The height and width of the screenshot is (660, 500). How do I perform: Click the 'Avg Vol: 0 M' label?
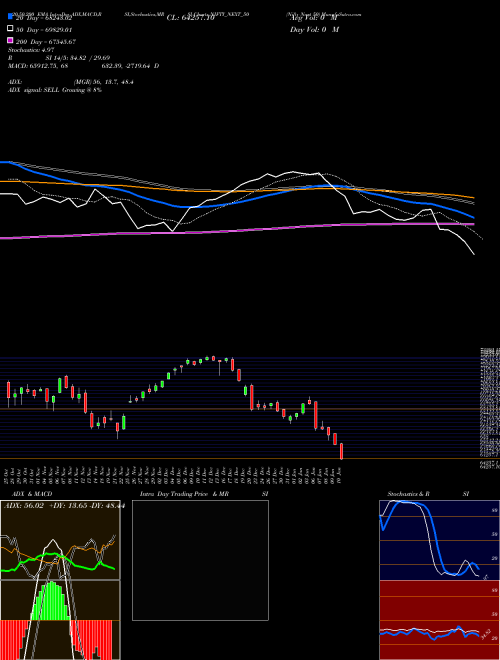(314, 18)
